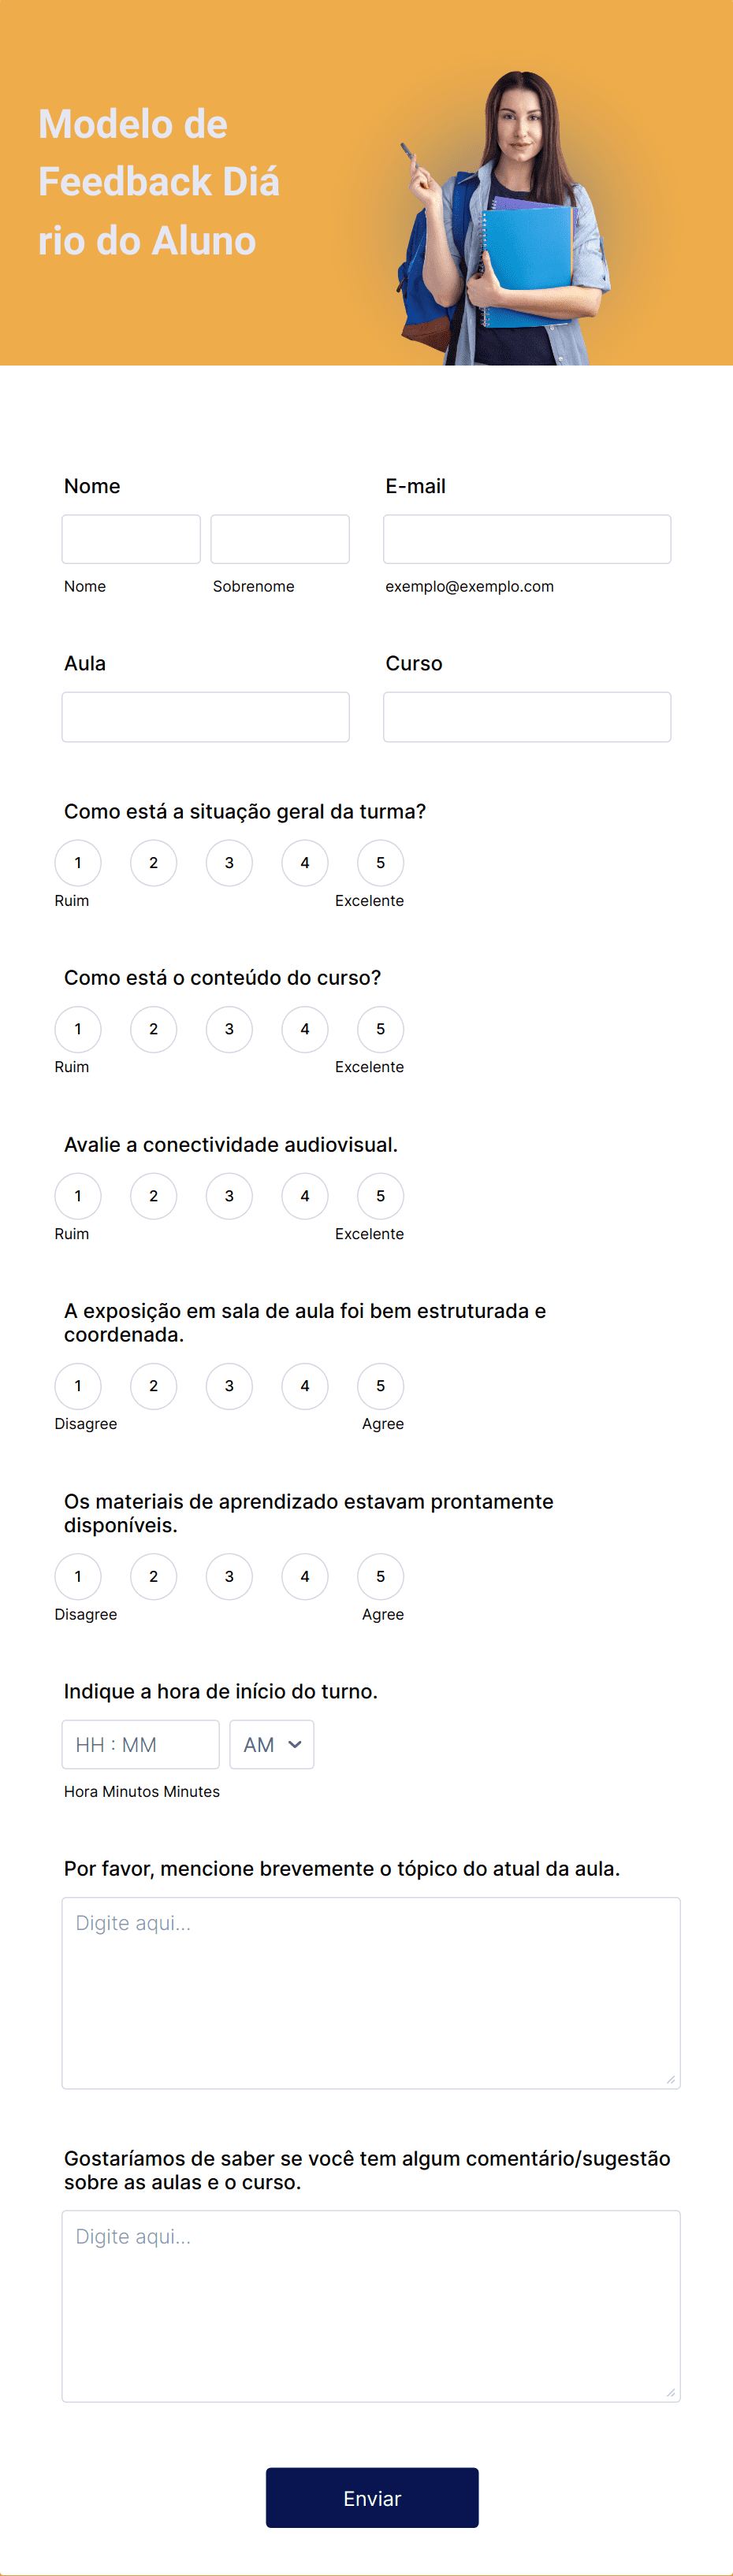Focus the Sobrenome input field

pyautogui.click(x=280, y=539)
